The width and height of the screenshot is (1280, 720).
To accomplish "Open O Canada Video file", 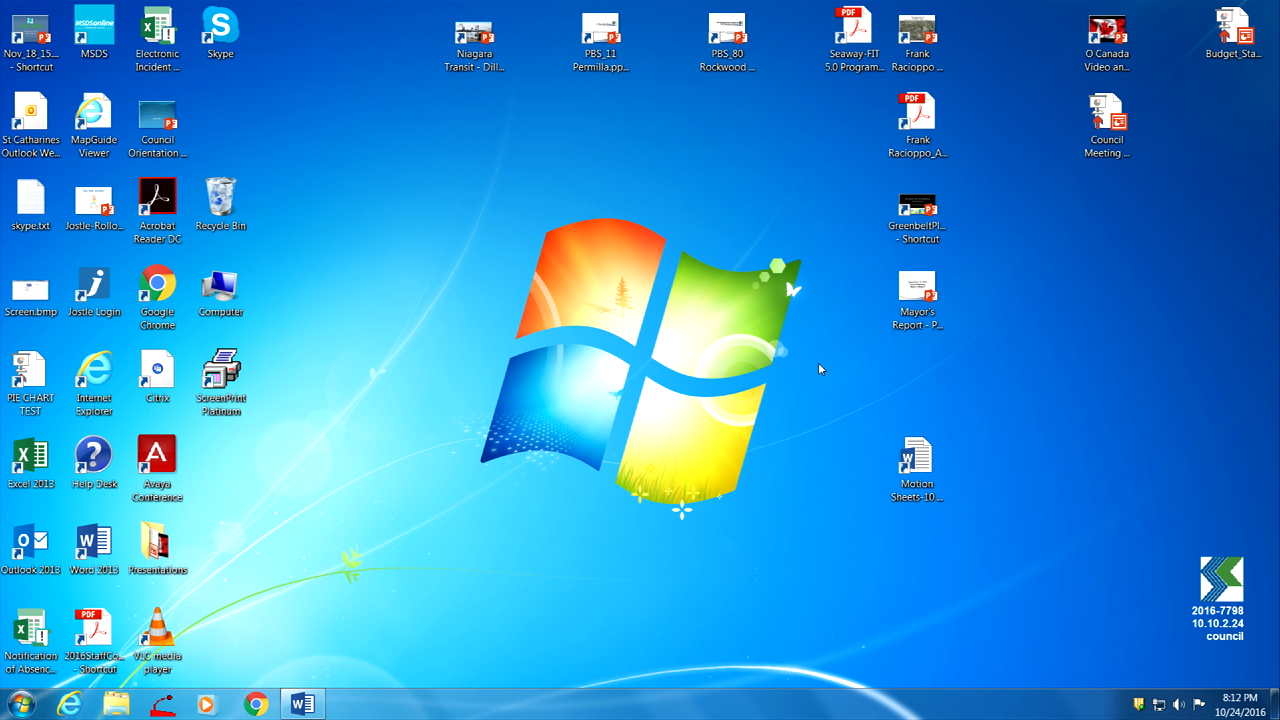I will (x=1107, y=44).
